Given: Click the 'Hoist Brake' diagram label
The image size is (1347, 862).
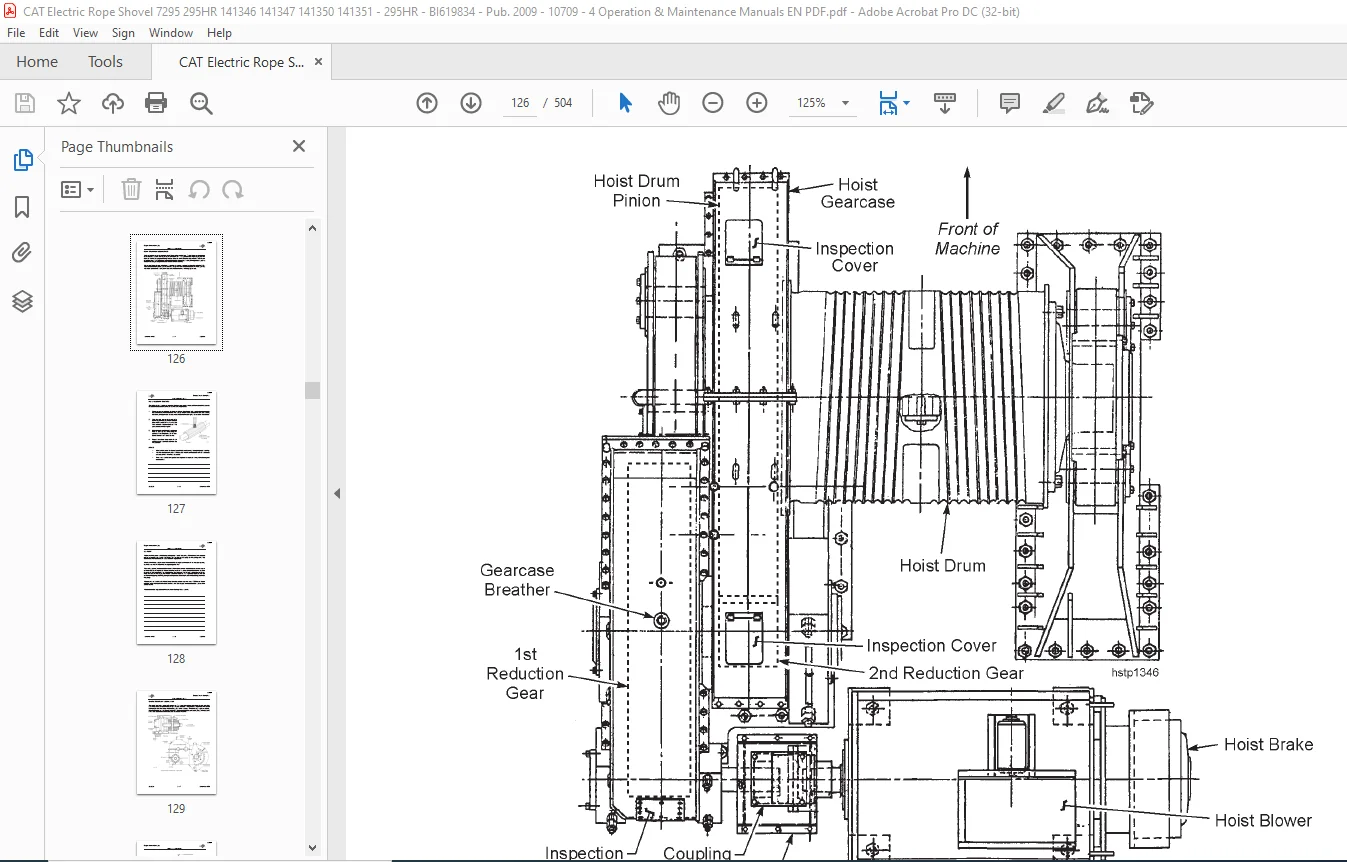Looking at the screenshot, I should click(x=1268, y=745).
